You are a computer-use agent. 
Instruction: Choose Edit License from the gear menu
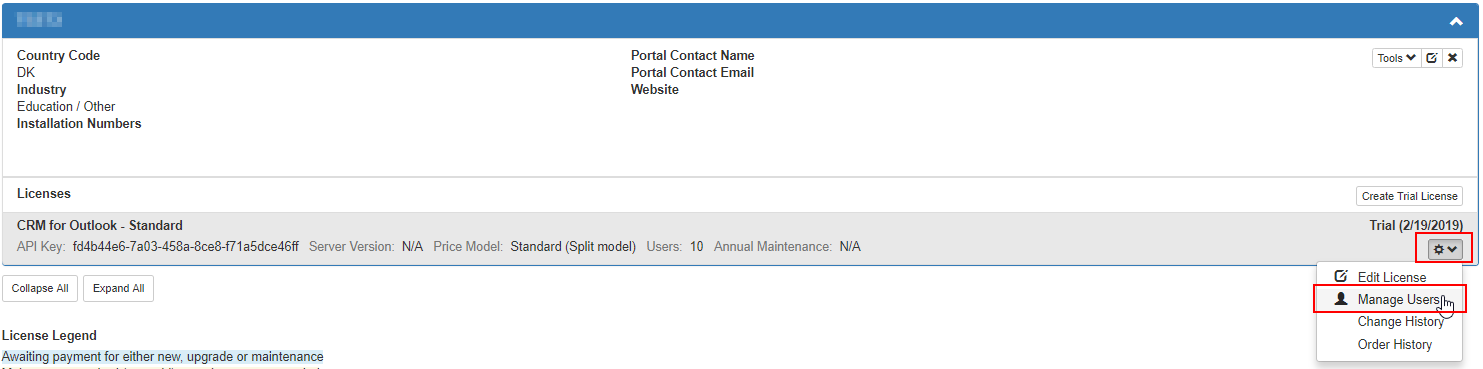click(x=1390, y=277)
